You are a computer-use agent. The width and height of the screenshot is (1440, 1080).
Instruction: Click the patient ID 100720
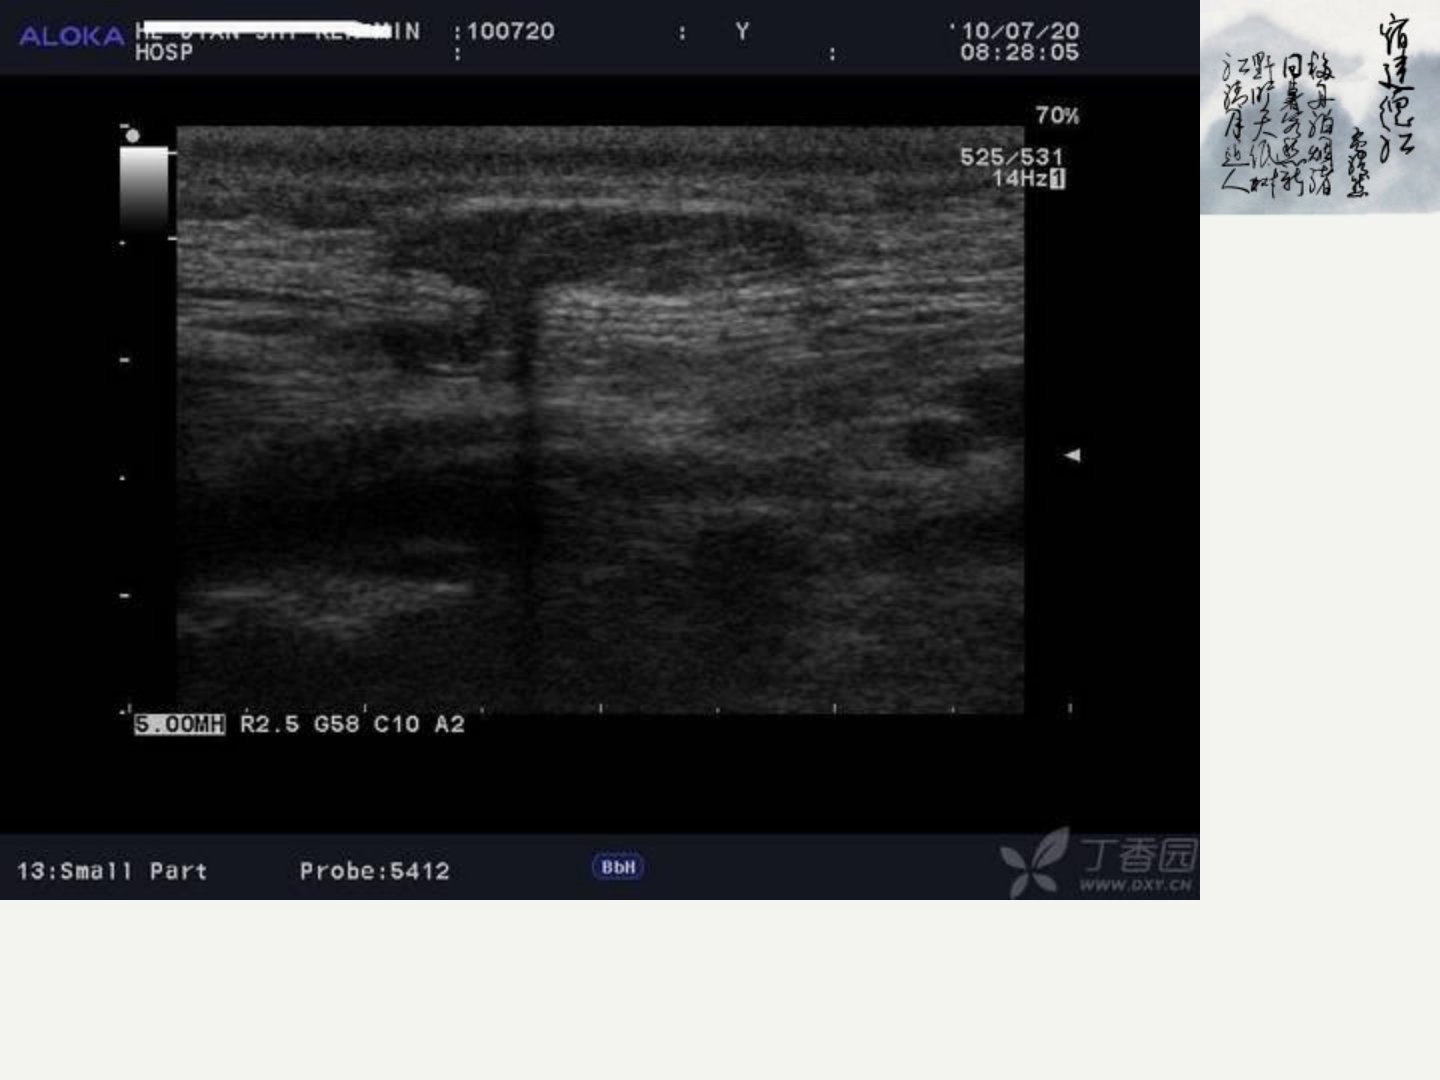click(510, 31)
